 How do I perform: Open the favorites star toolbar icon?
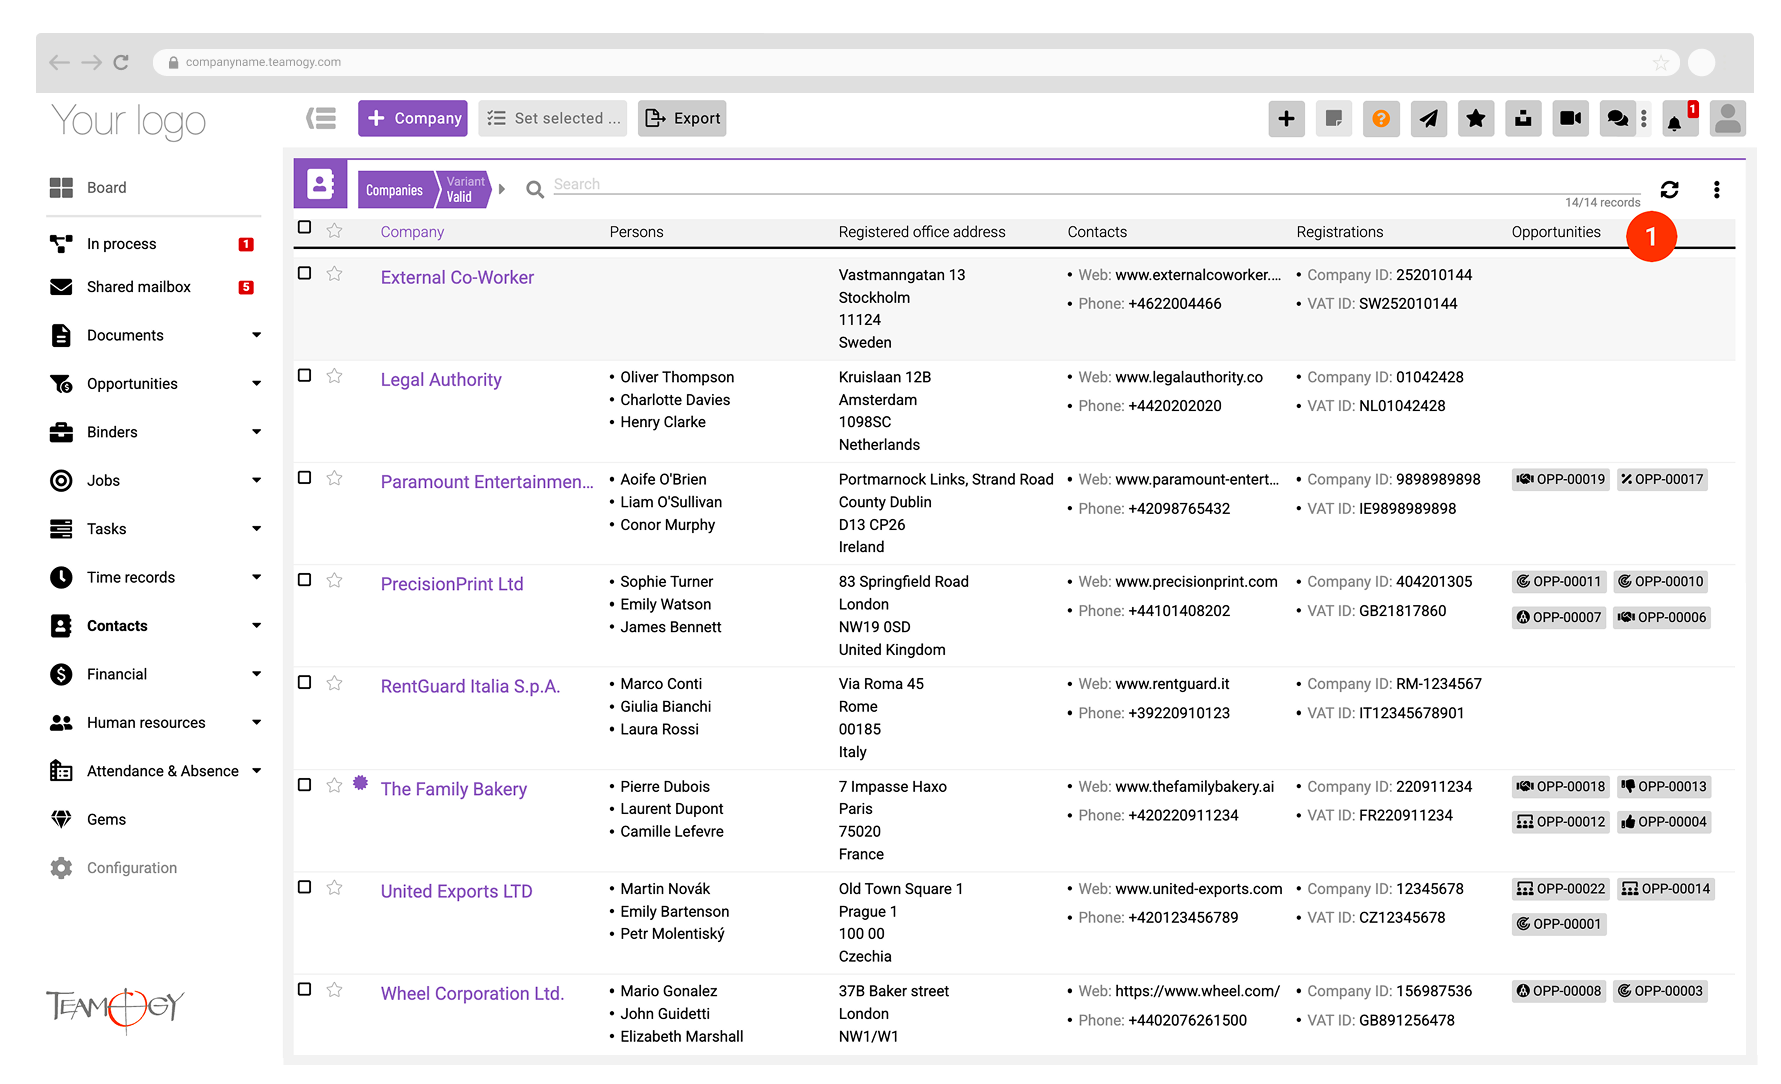[x=1475, y=119]
